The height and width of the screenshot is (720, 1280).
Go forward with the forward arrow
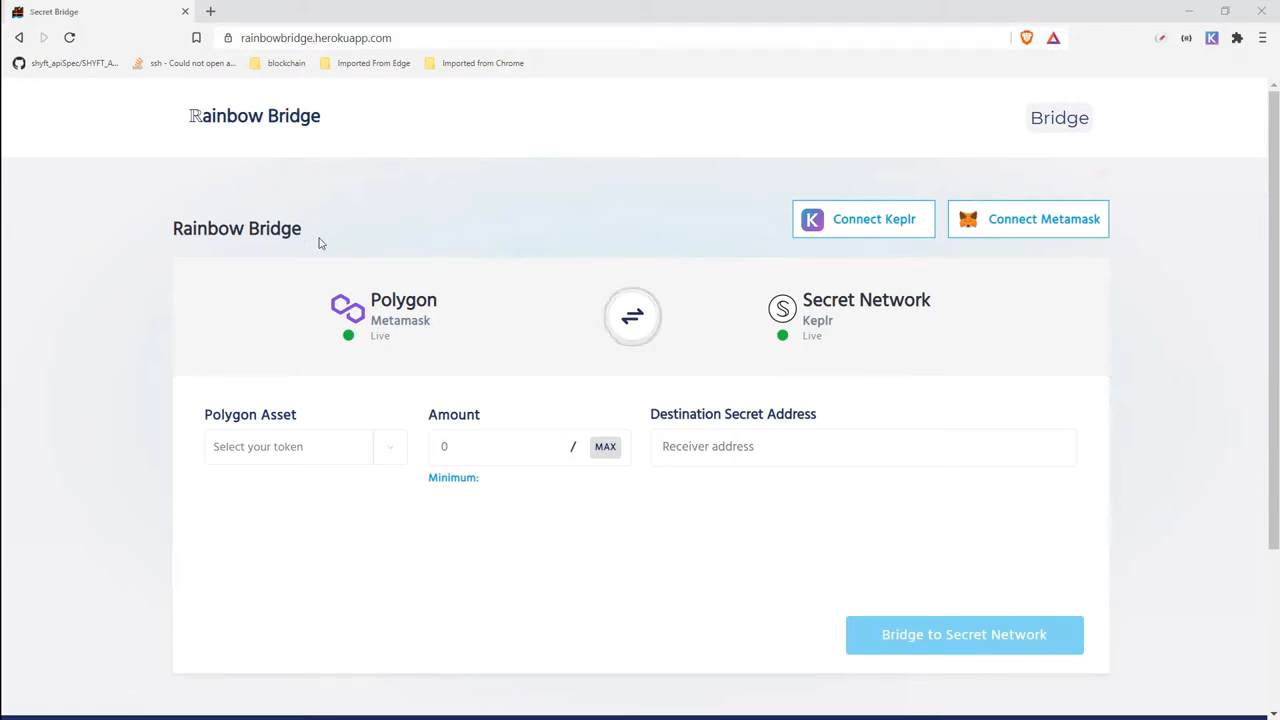click(x=44, y=38)
